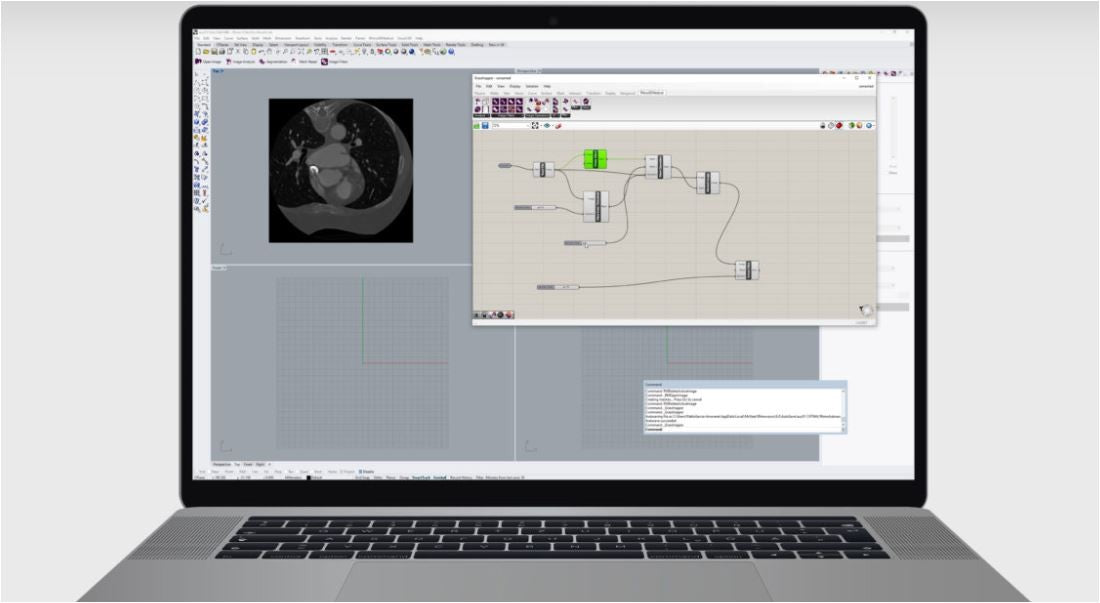1100x603 pixels.
Task: Click the Command window vertical scrollbar
Action: click(x=844, y=409)
